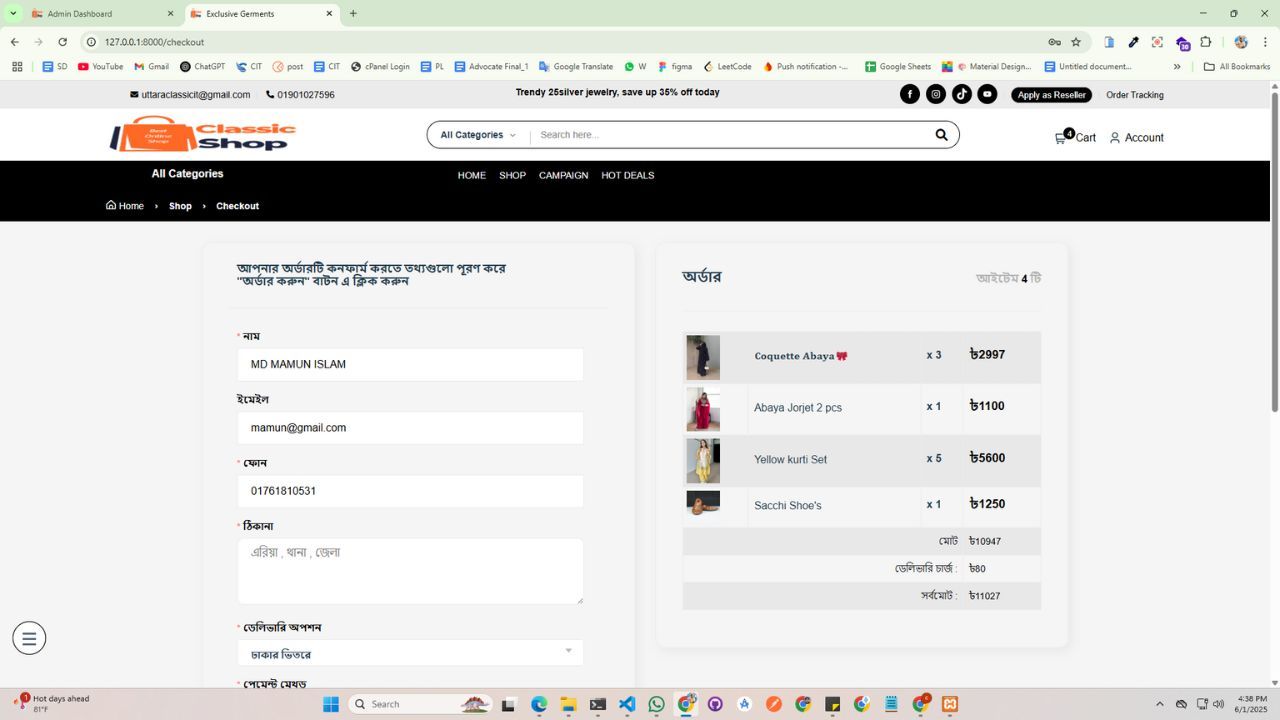The width and height of the screenshot is (1280, 720).
Task: Select the Exclusive Germents tab
Action: tap(262, 14)
